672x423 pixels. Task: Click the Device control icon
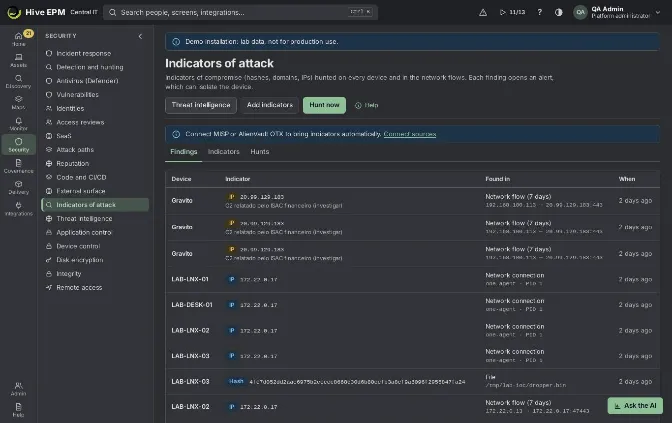point(49,246)
